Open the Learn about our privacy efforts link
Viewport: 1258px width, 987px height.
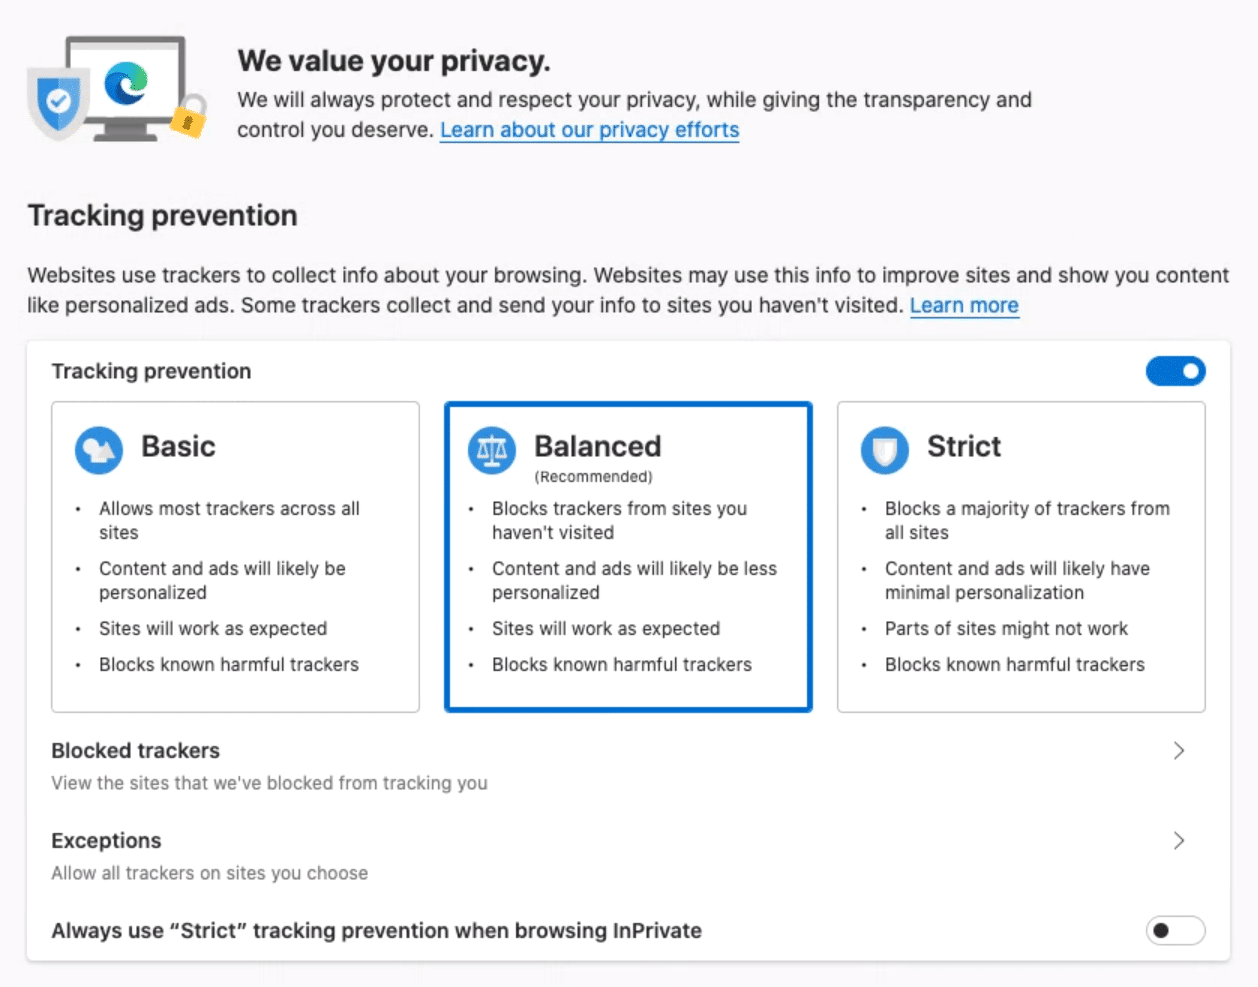click(588, 129)
